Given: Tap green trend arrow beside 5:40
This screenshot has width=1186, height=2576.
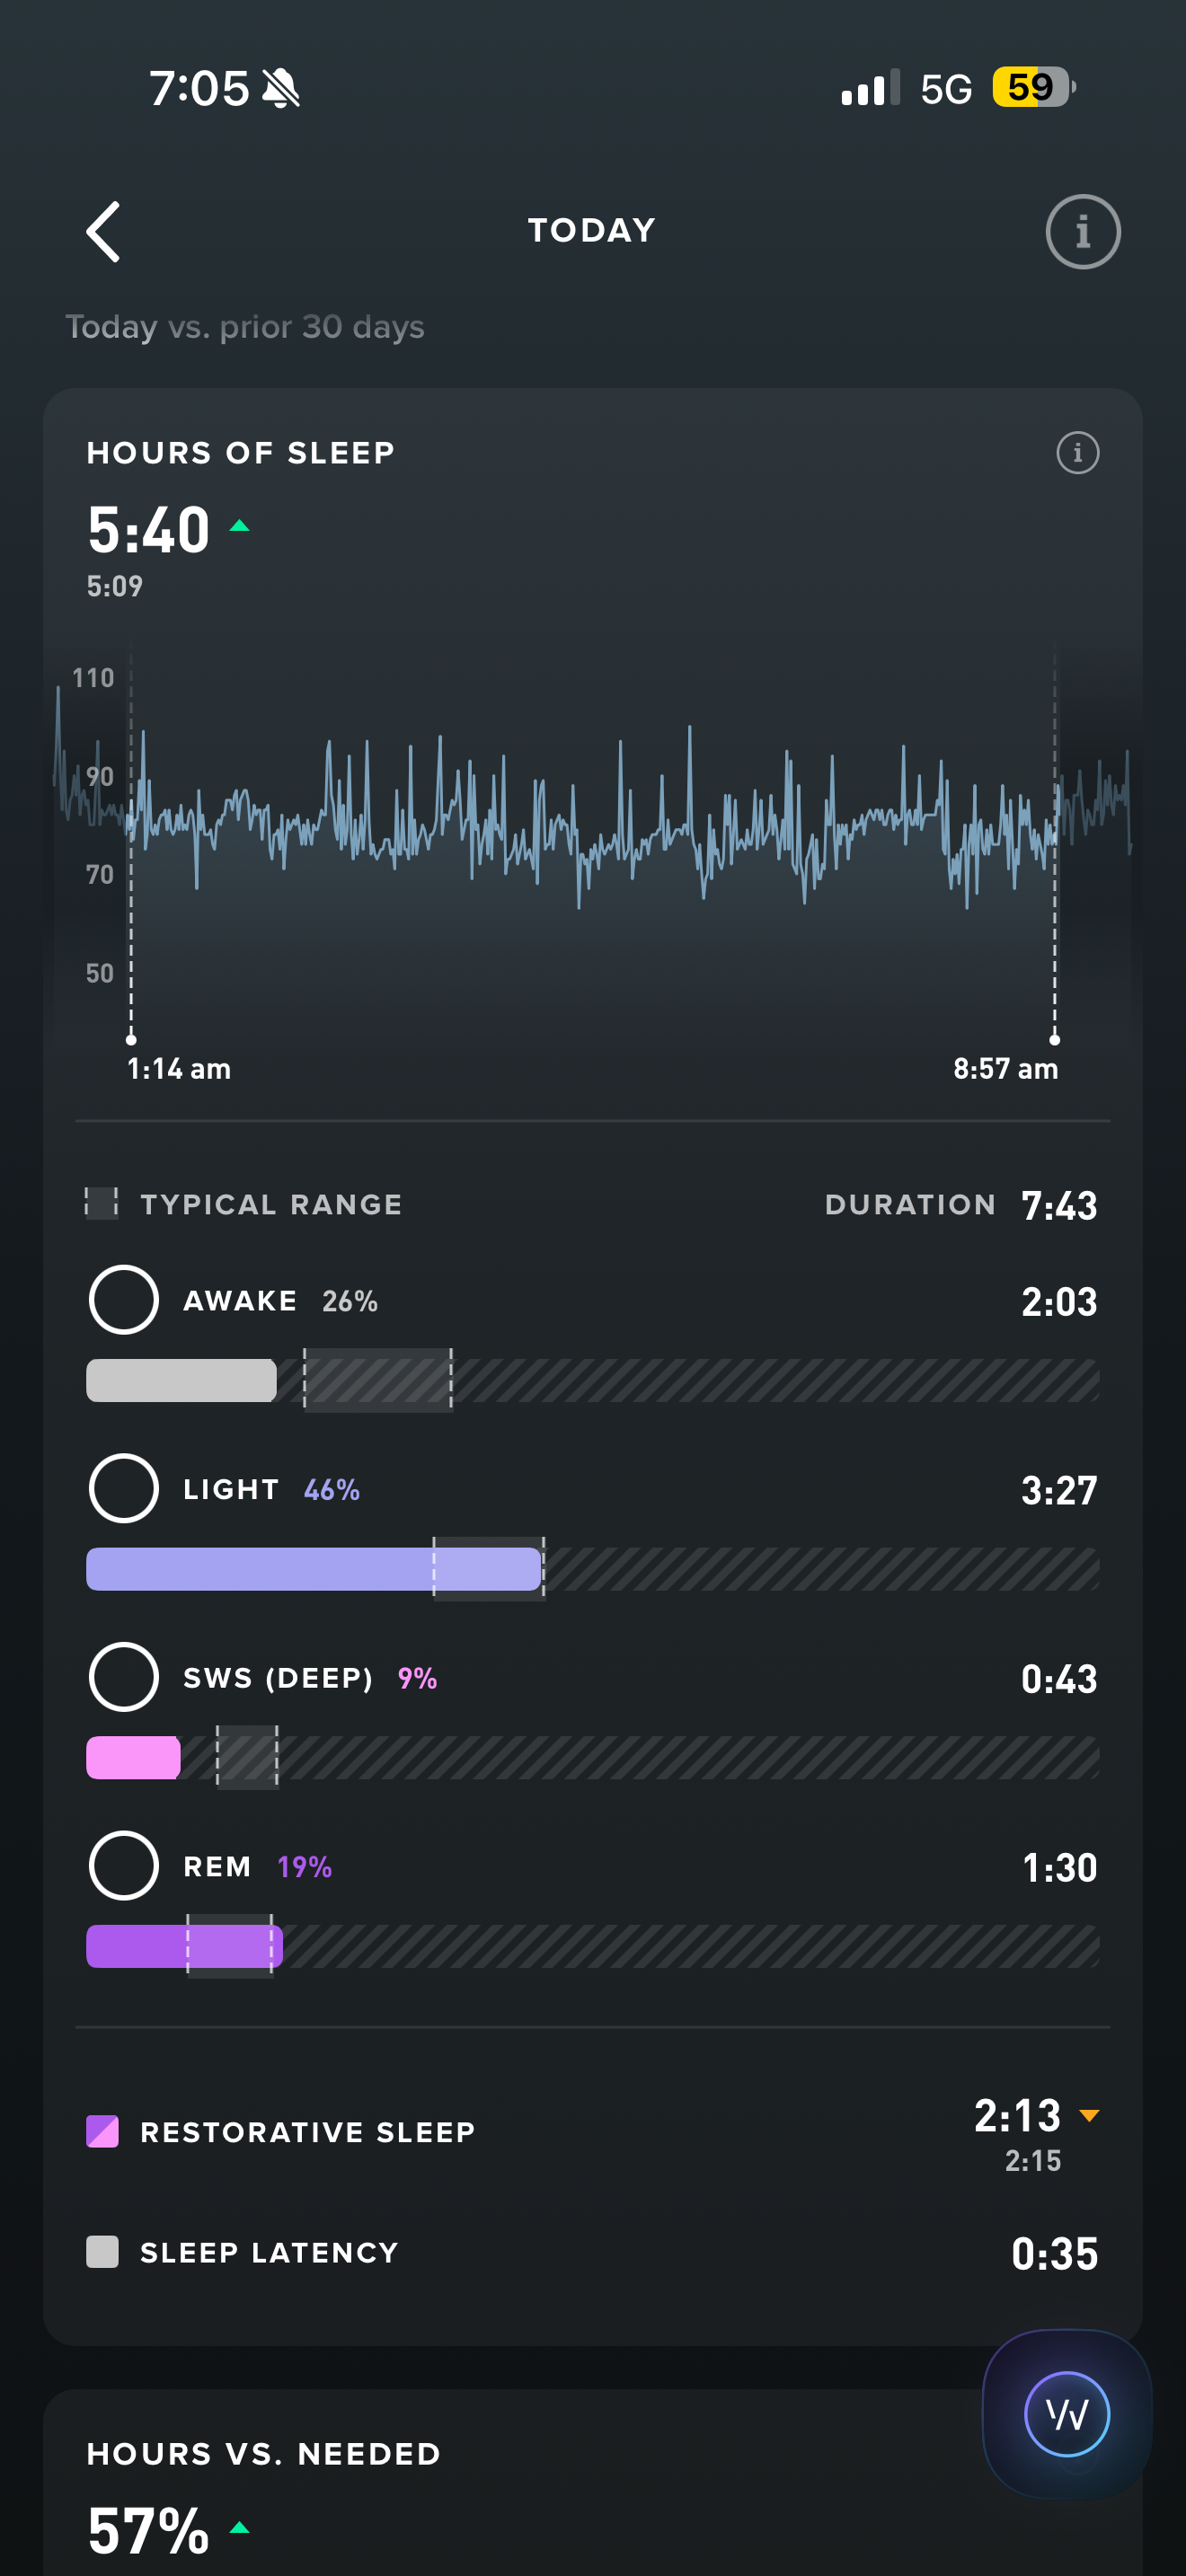Looking at the screenshot, I should [239, 526].
